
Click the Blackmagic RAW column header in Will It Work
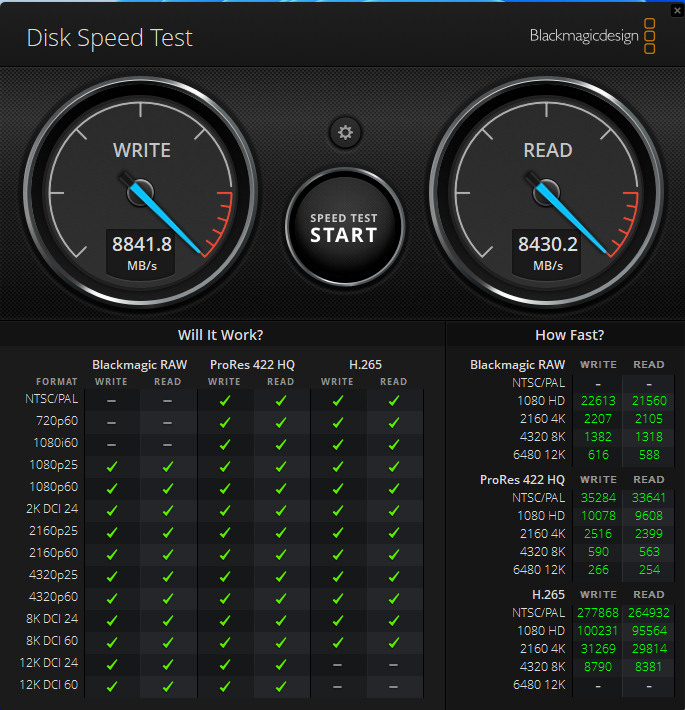(x=139, y=365)
